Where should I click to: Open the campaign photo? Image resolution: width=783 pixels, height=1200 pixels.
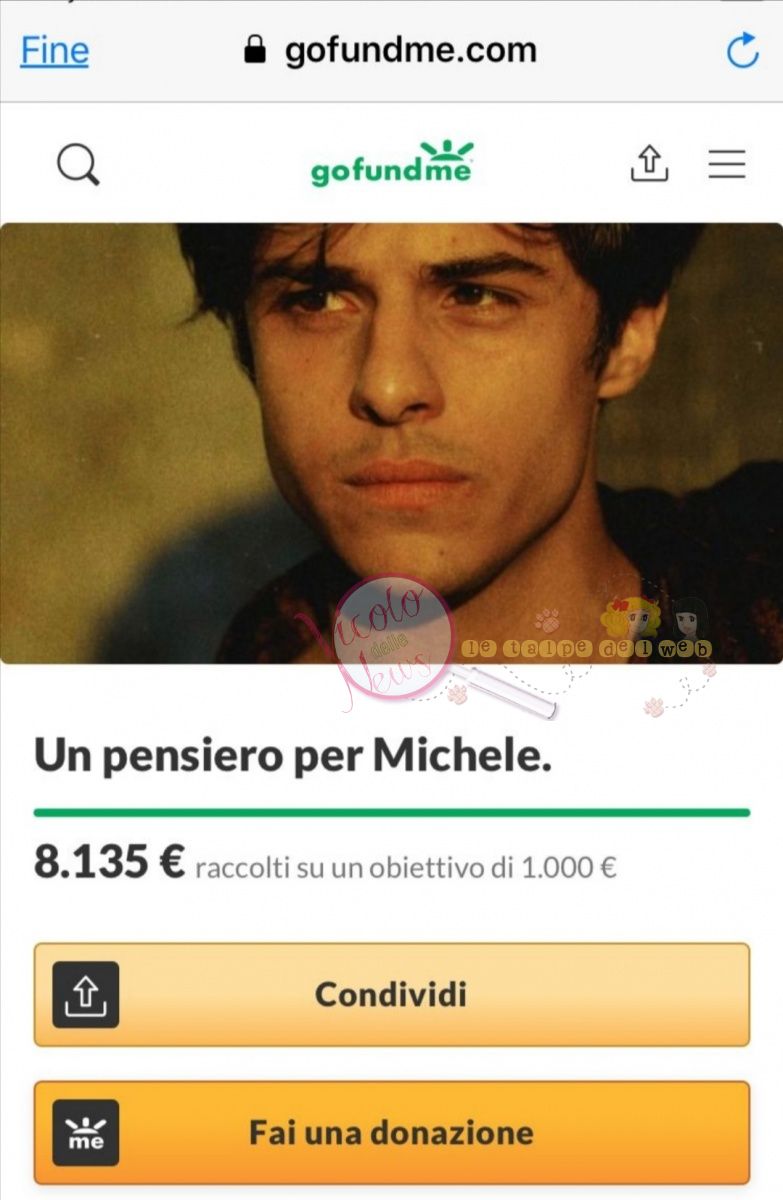point(392,443)
